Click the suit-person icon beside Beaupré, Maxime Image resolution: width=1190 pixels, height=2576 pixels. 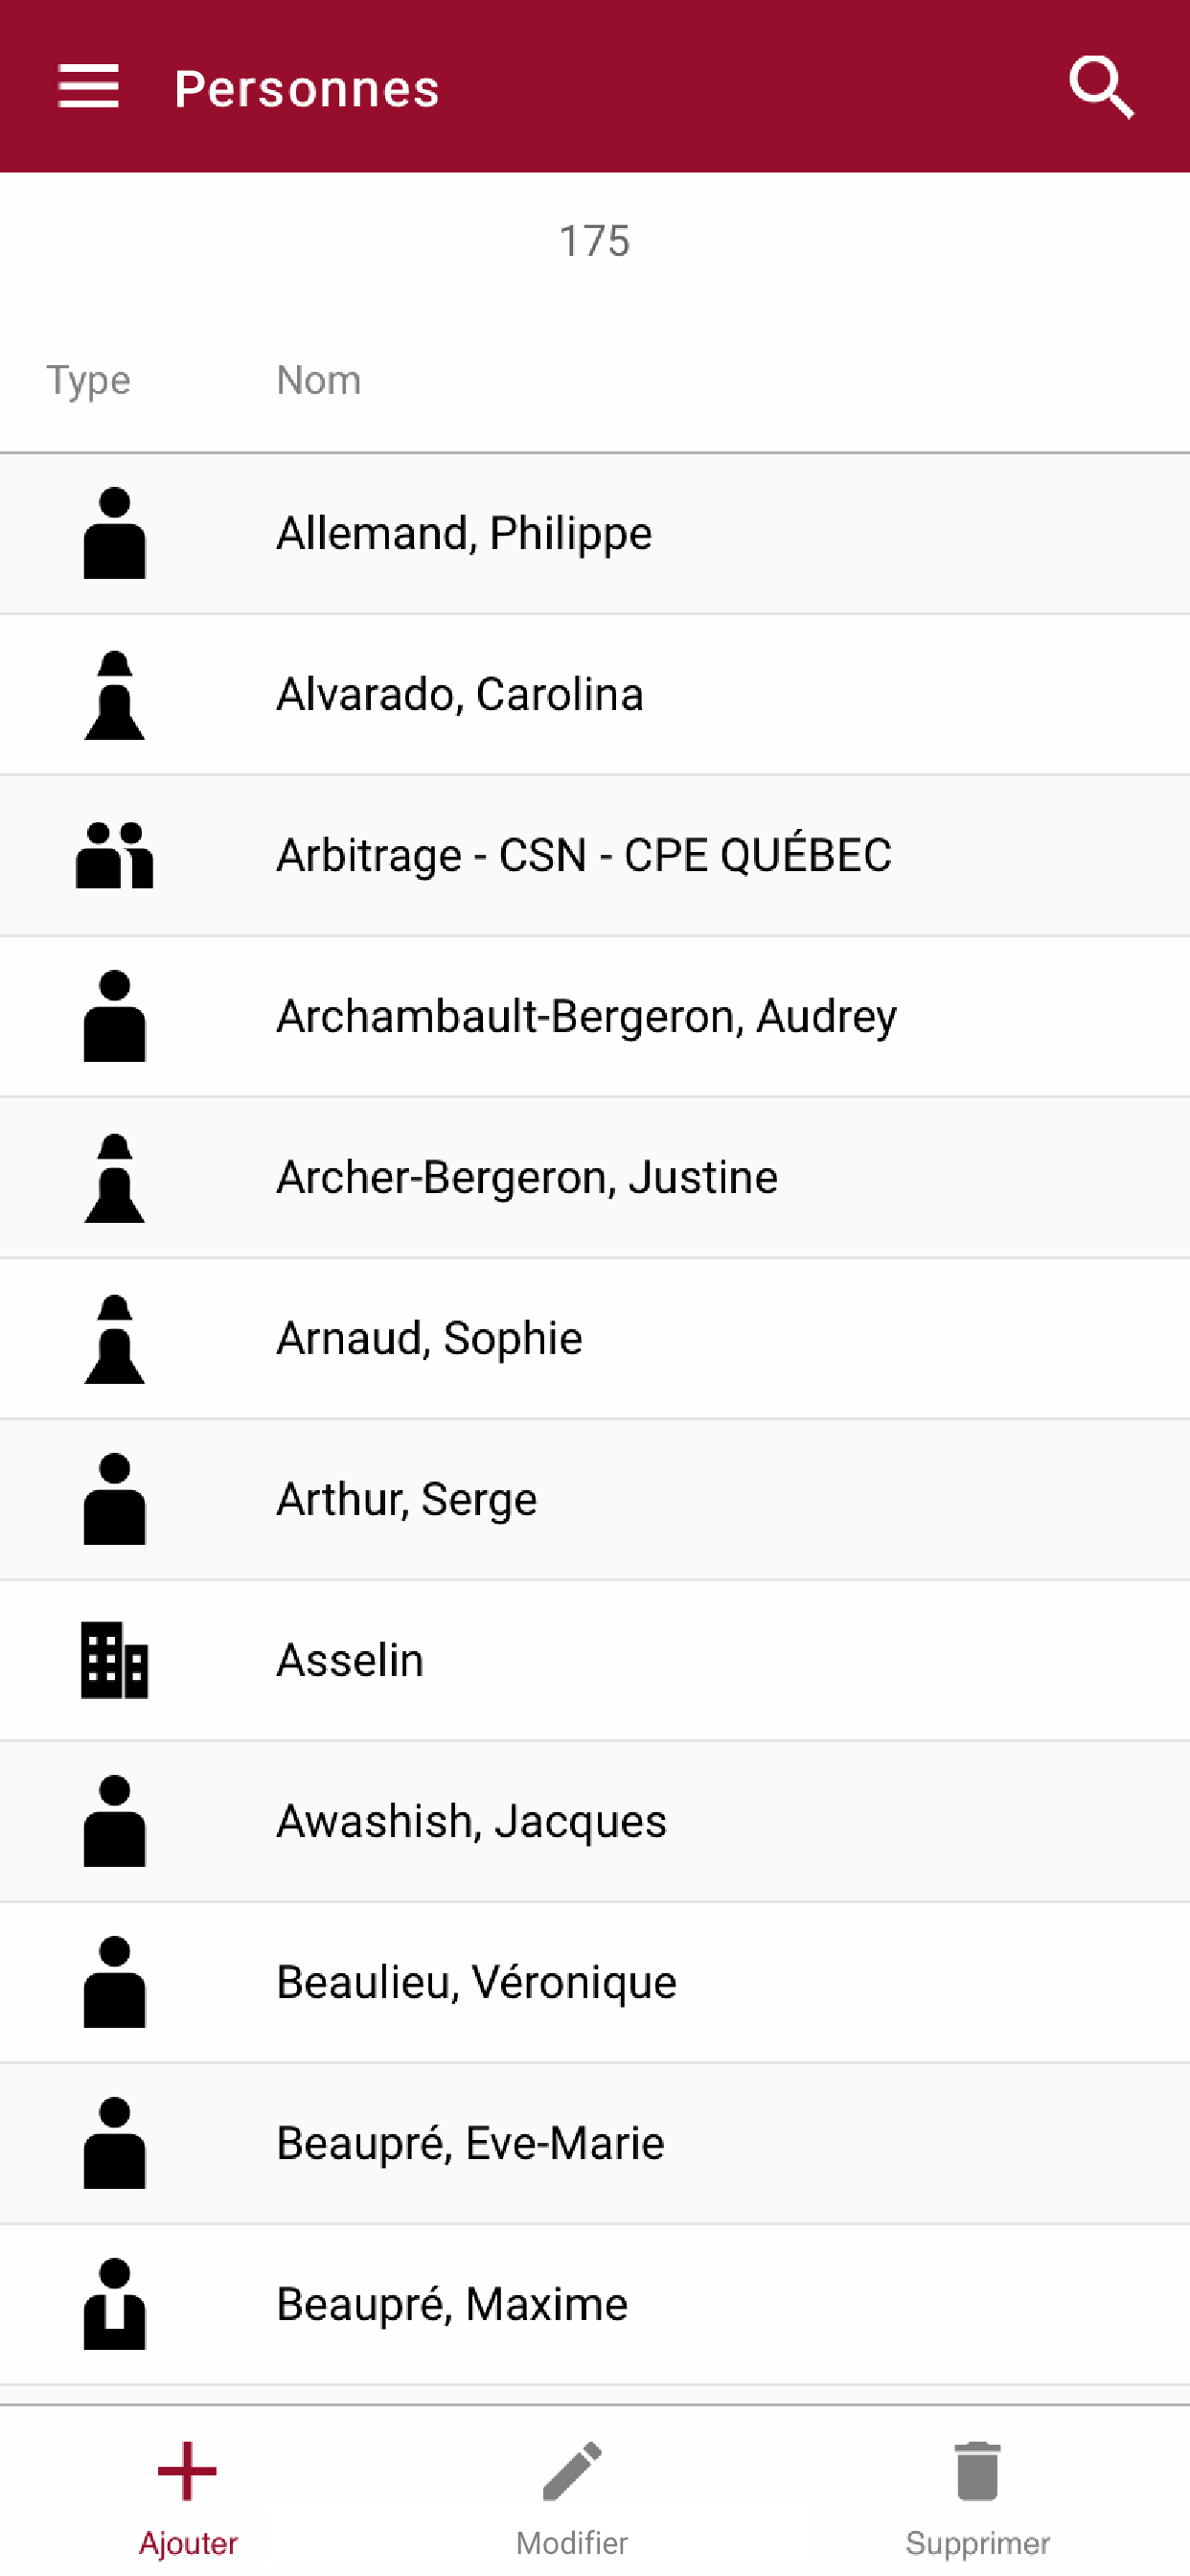tap(115, 2303)
